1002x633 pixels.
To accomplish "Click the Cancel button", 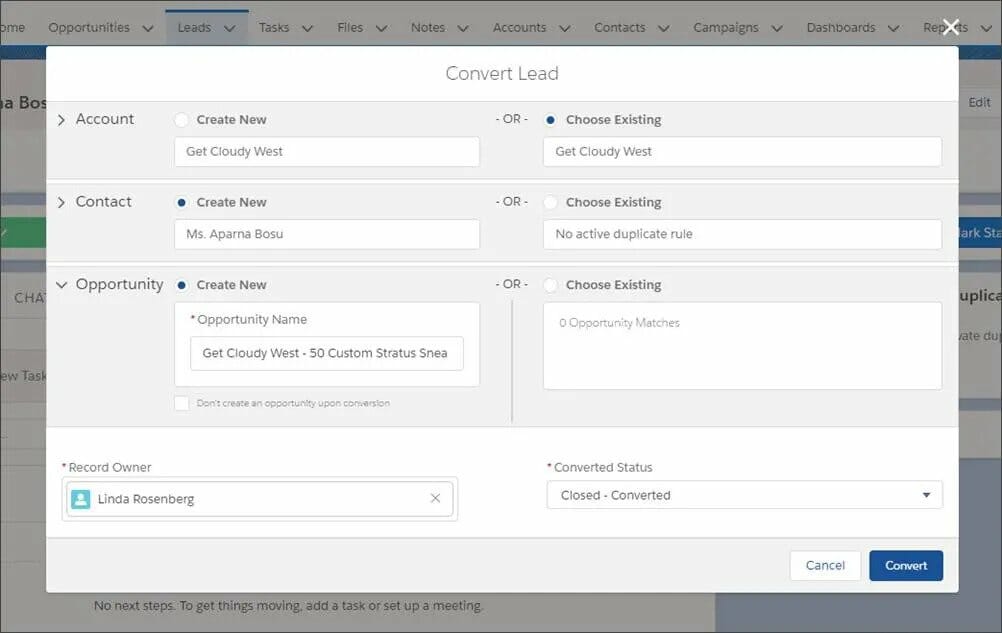I will (x=825, y=565).
